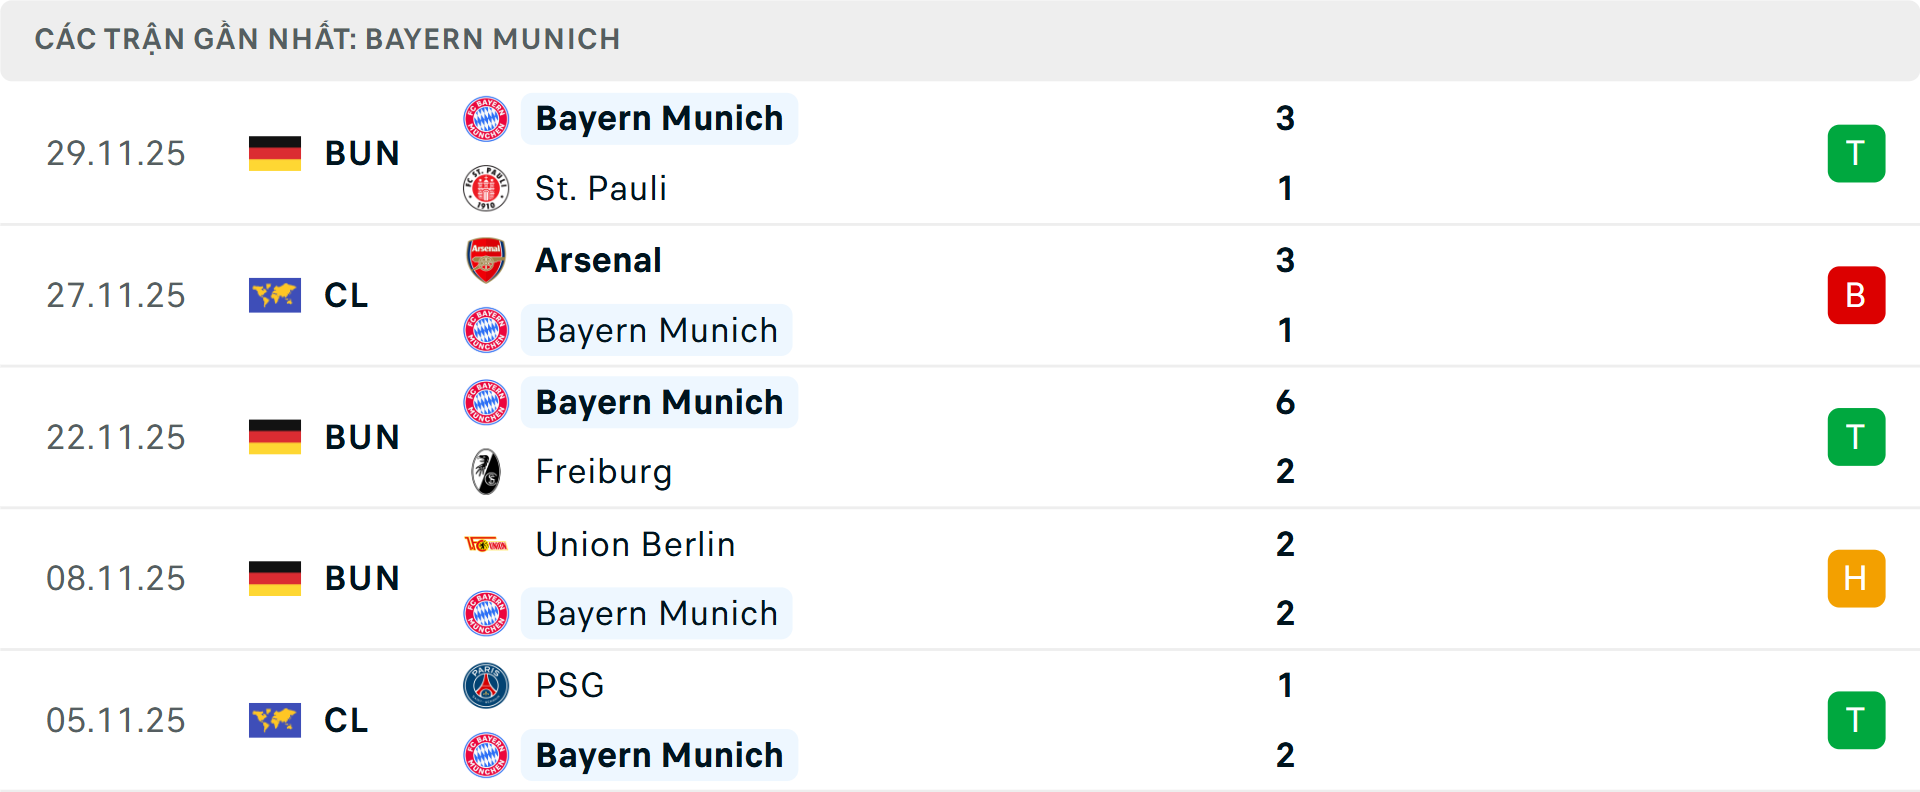Click the red B badge for the Arsenal loss
Screen dimensions: 1920x792
click(1856, 295)
